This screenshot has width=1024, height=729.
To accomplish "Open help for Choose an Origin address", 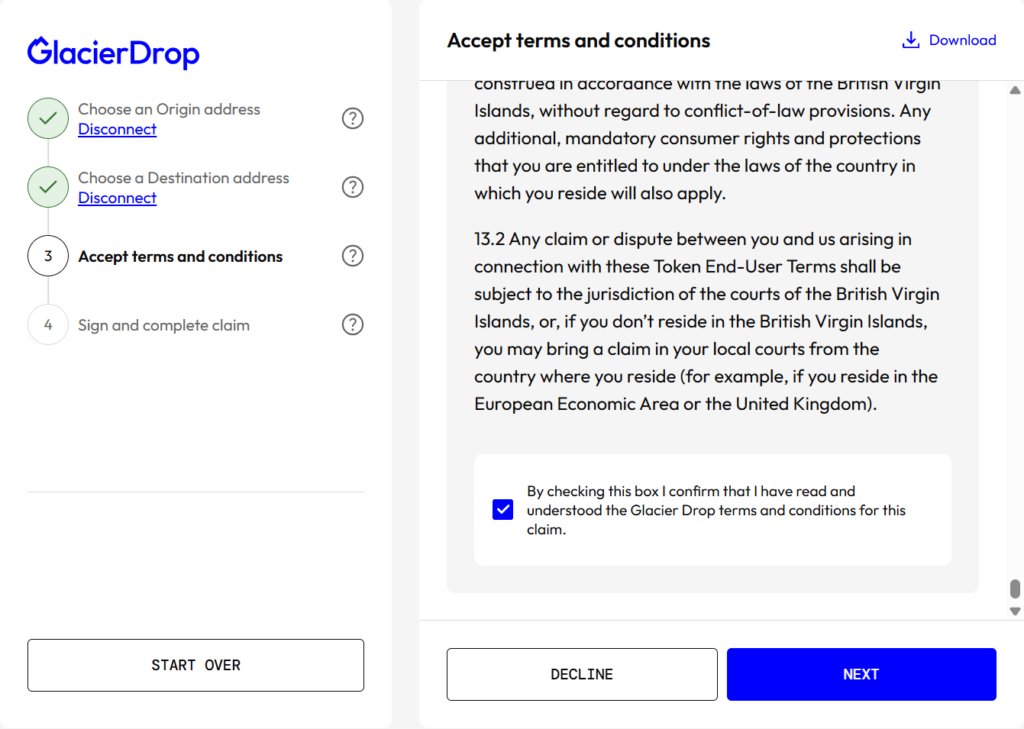I will pos(353,118).
